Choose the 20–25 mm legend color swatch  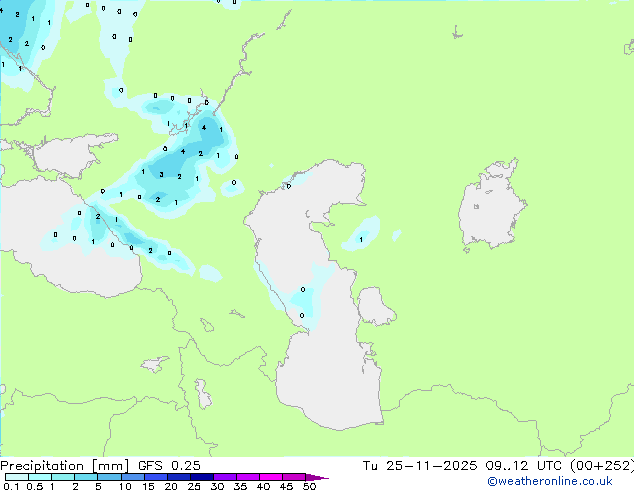point(178,477)
